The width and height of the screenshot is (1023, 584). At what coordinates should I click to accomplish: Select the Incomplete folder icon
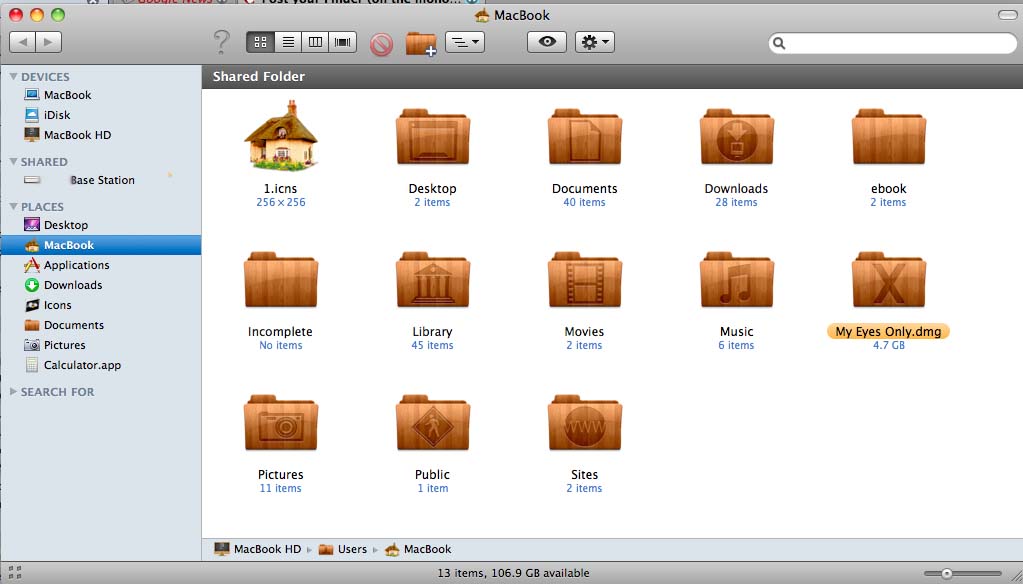pyautogui.click(x=281, y=280)
